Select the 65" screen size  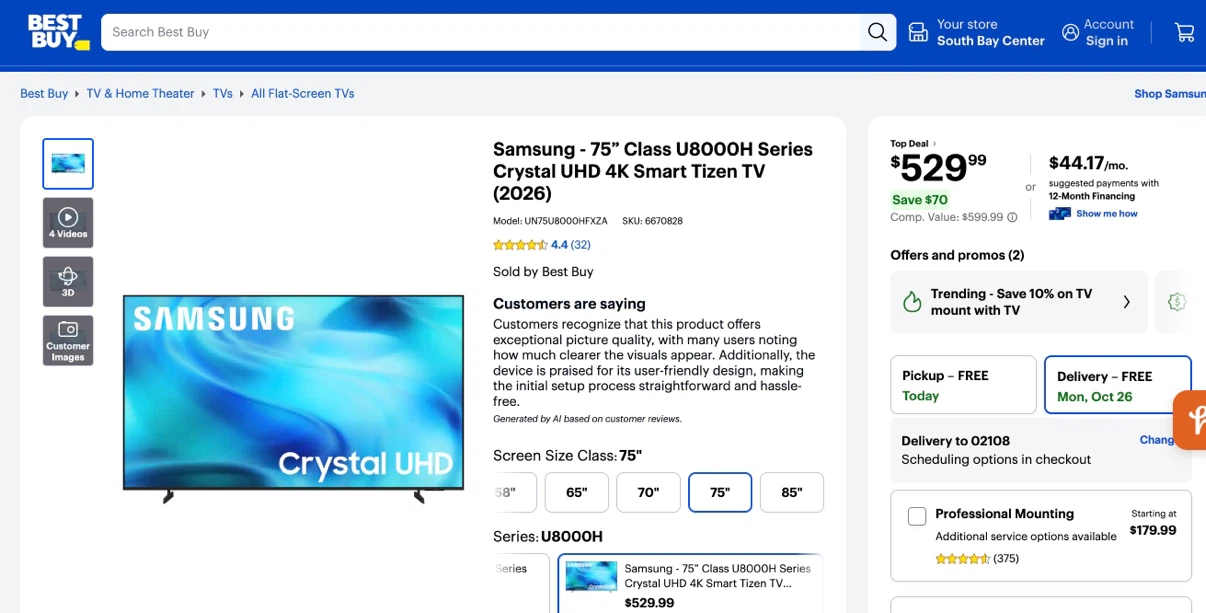[577, 492]
